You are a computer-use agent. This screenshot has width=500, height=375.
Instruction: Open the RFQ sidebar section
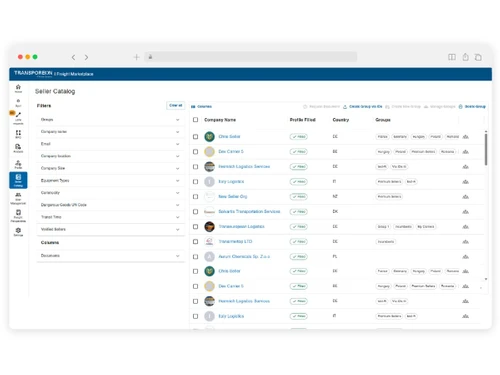18,134
